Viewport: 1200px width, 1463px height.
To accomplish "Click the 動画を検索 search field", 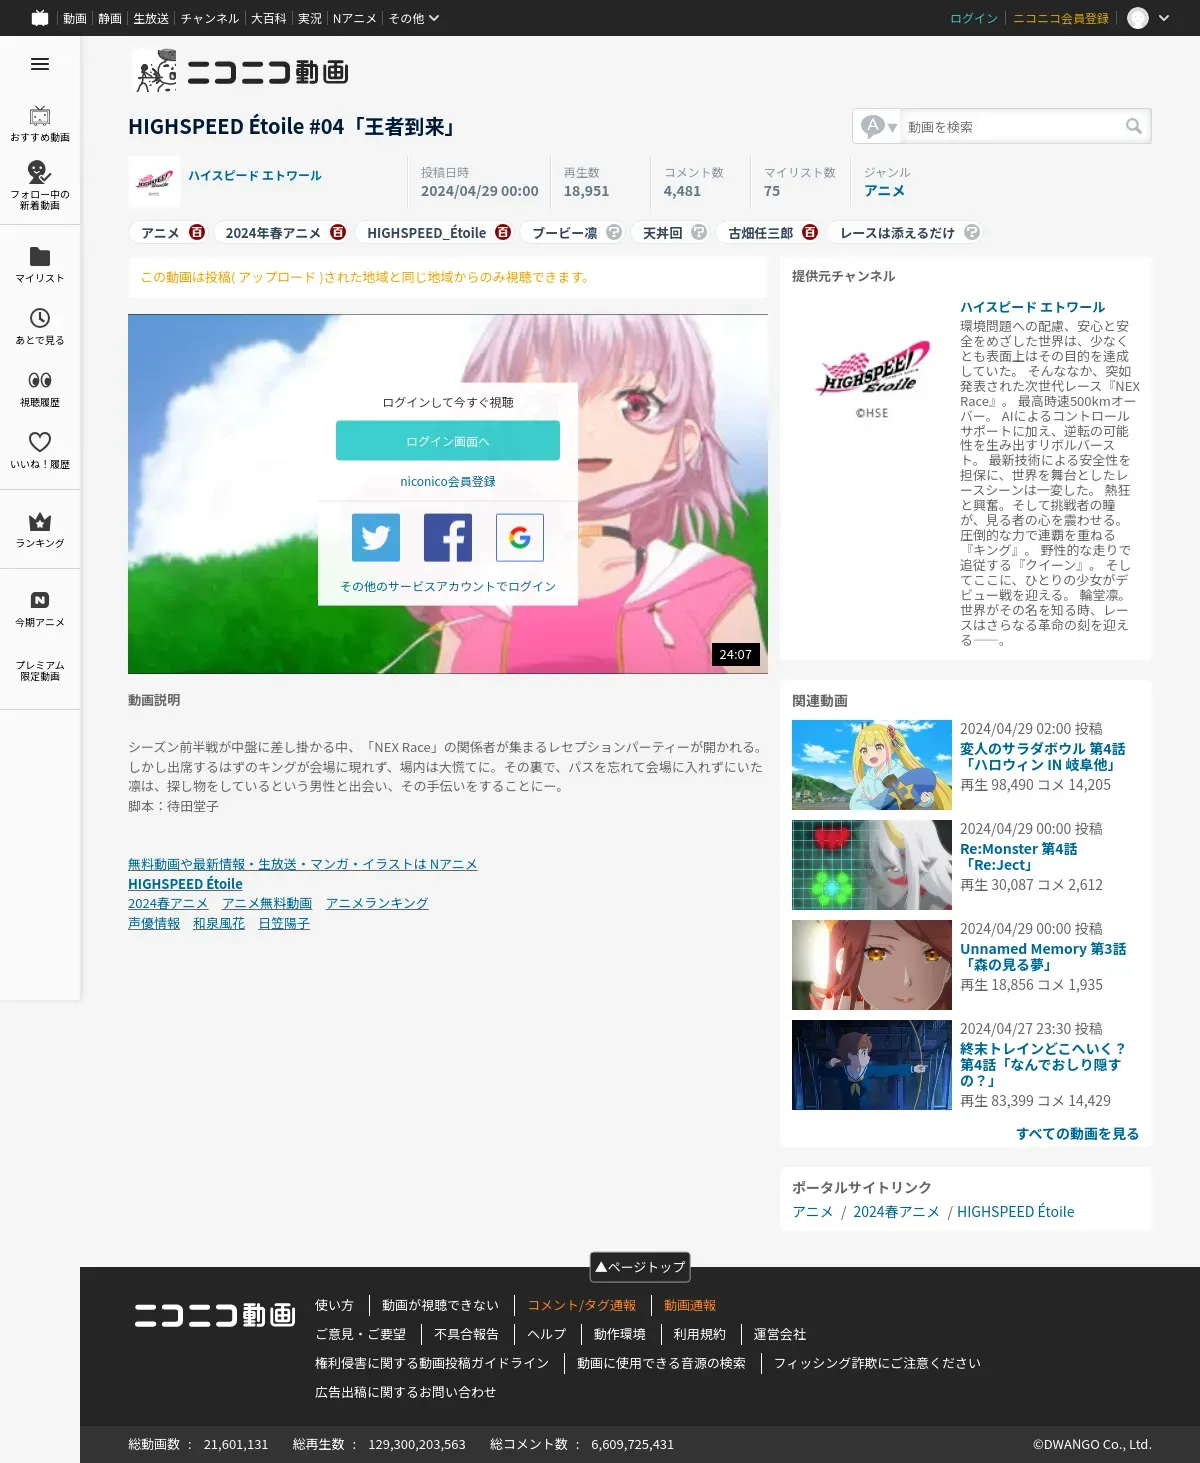I will 1010,126.
